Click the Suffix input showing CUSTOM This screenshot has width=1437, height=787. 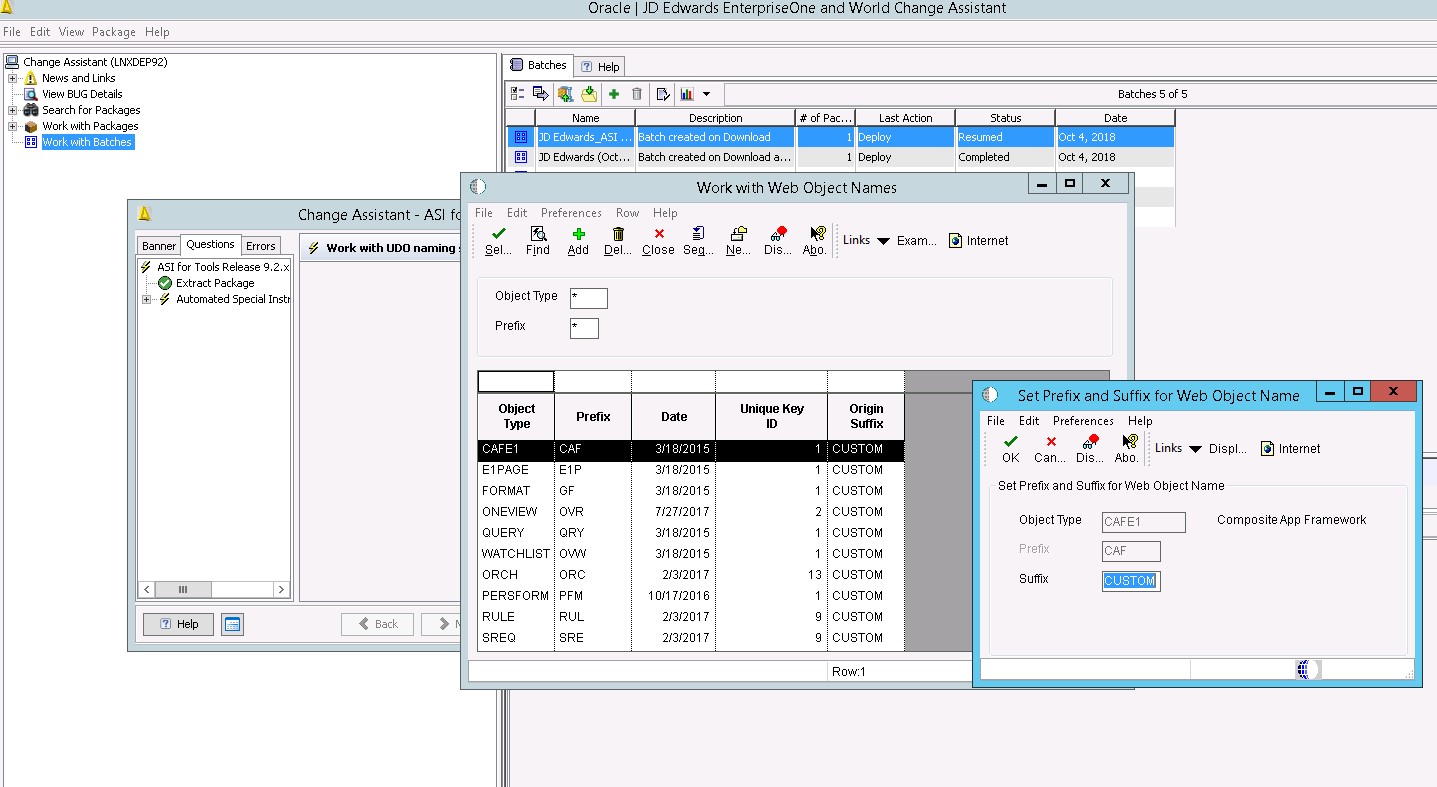[x=1130, y=580]
